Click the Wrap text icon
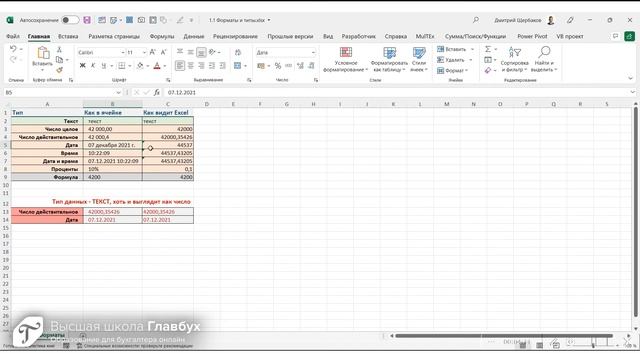Viewport: 640px width, 360px height. click(238, 52)
